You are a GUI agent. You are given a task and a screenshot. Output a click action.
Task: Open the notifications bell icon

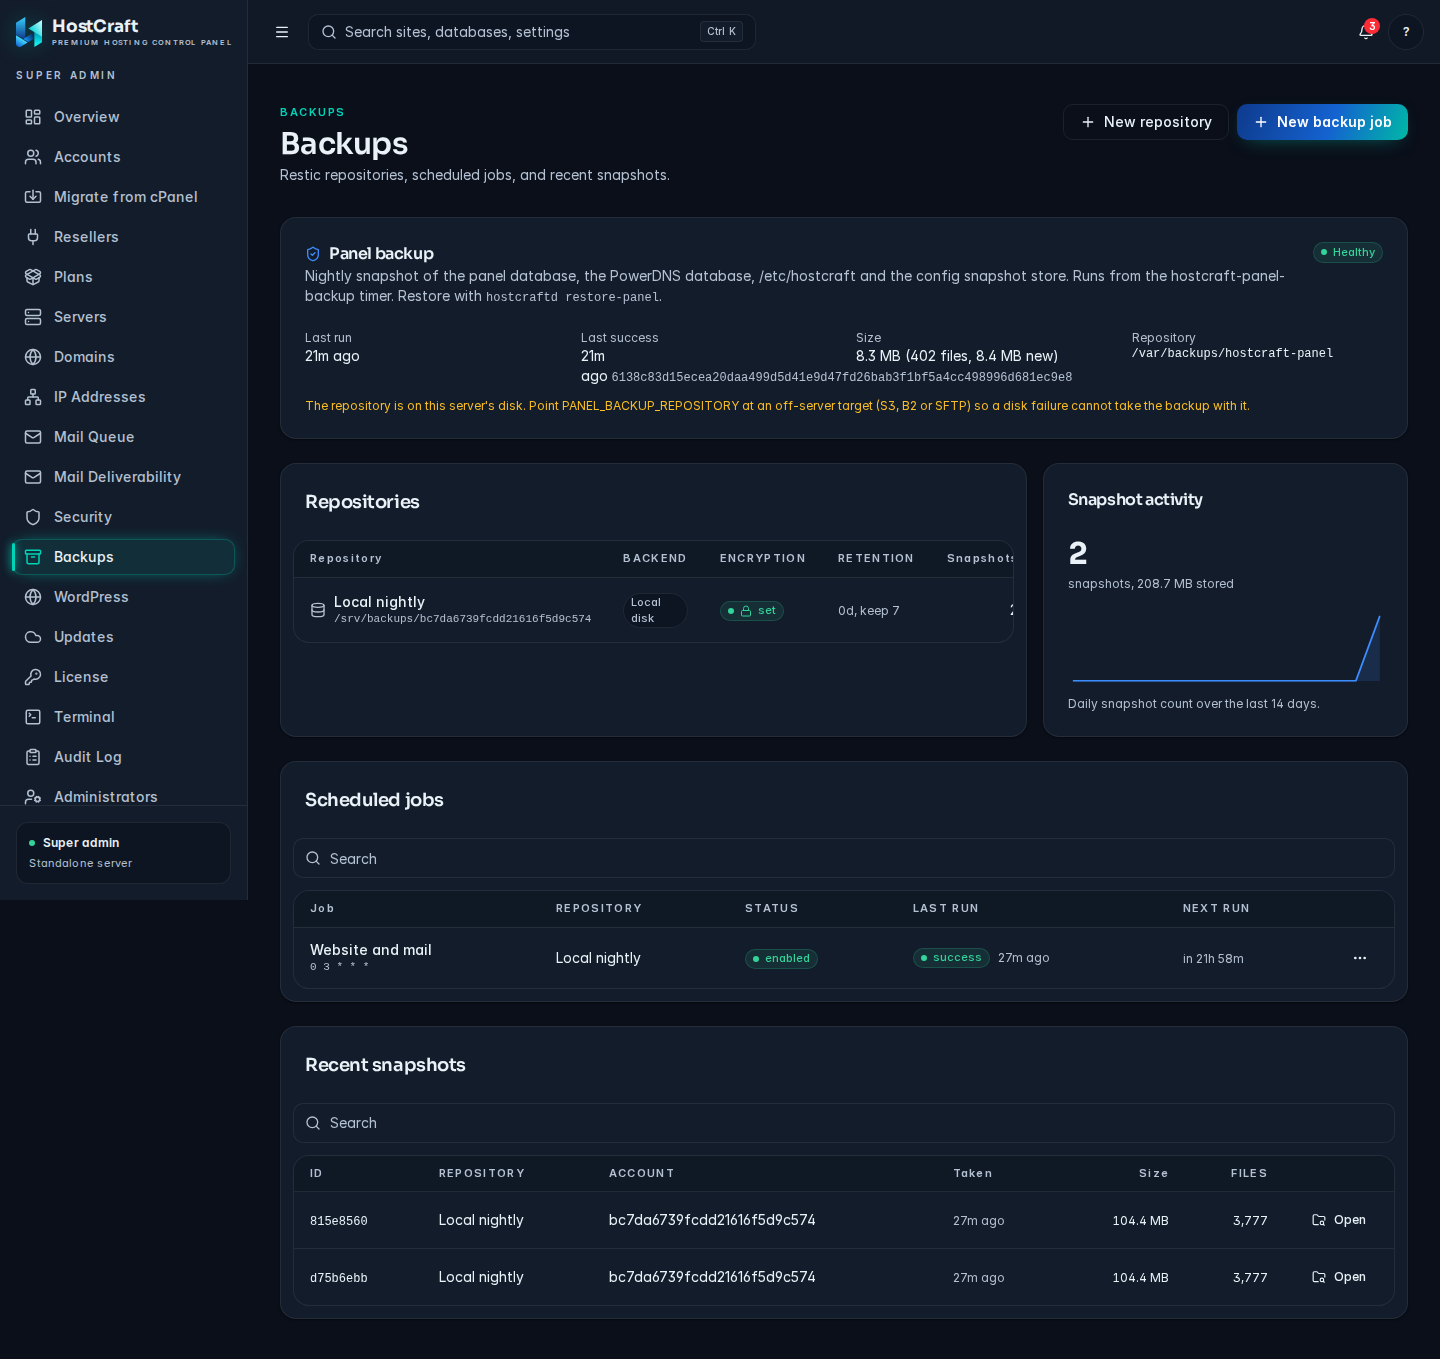tap(1366, 32)
